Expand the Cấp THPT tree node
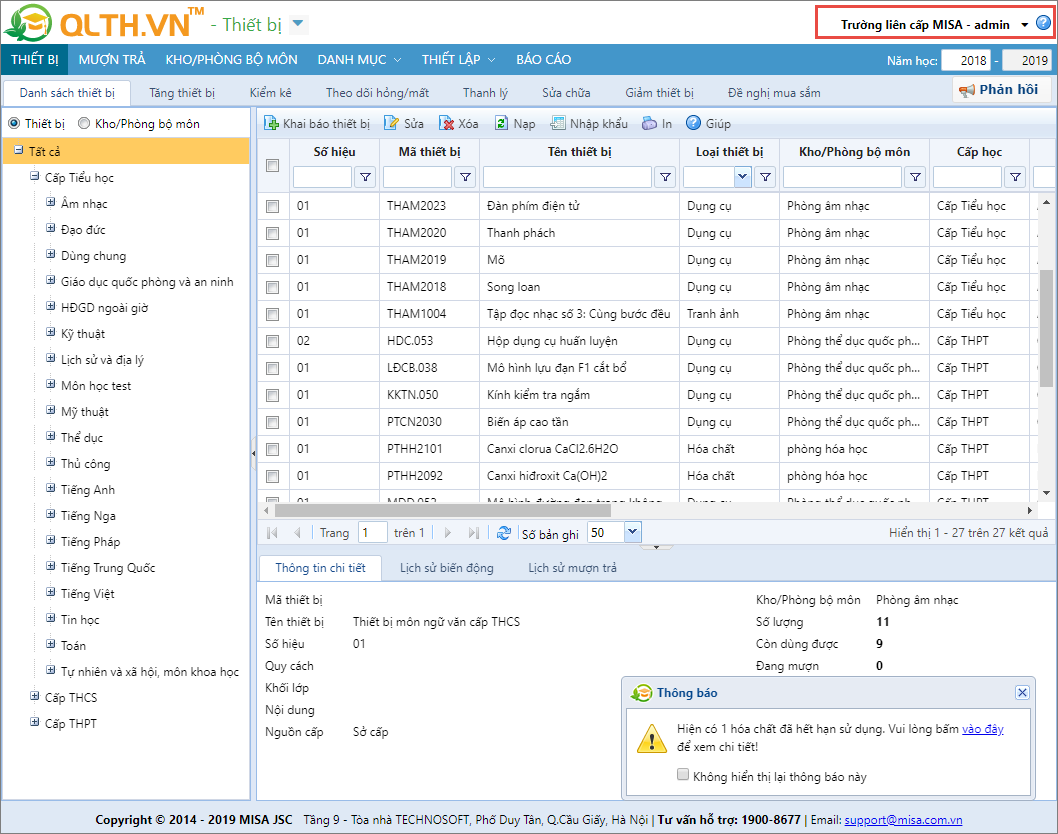The image size is (1058, 834). coord(34,722)
